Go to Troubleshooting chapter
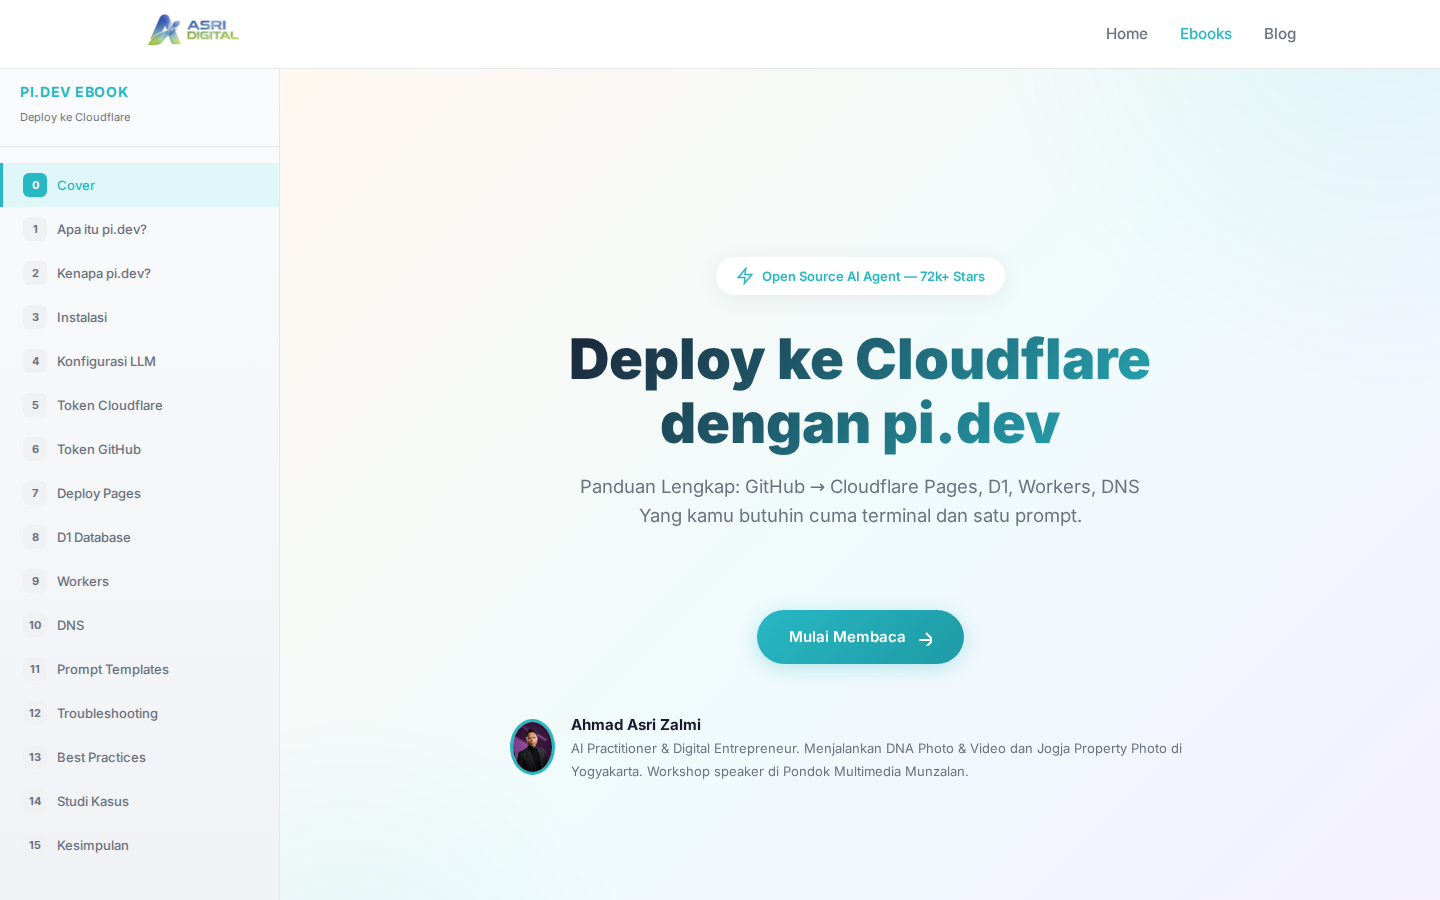Viewport: 1440px width, 900px height. pos(140,713)
